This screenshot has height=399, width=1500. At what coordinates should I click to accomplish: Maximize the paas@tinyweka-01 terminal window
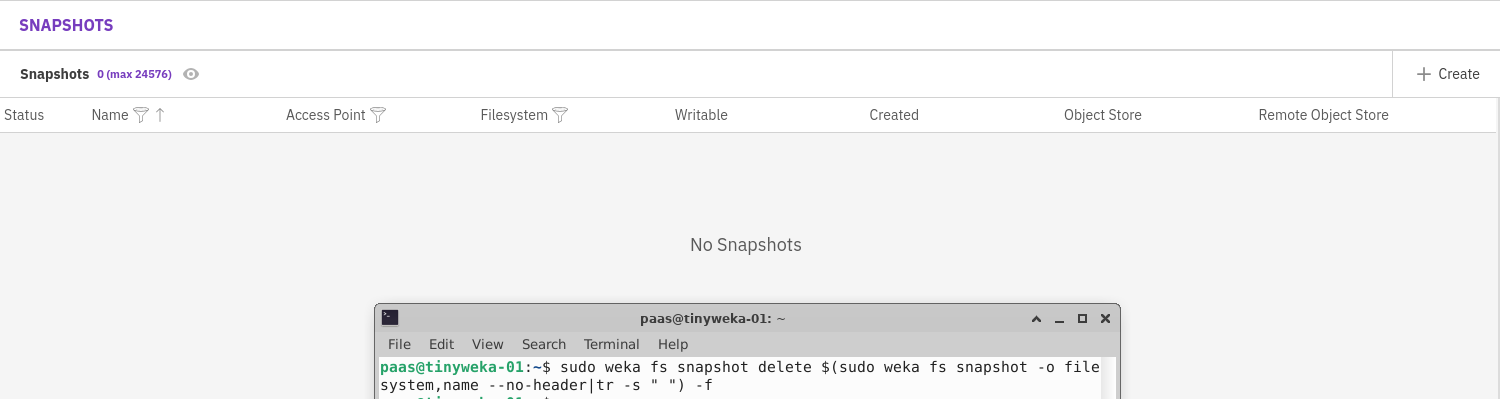coord(1082,319)
